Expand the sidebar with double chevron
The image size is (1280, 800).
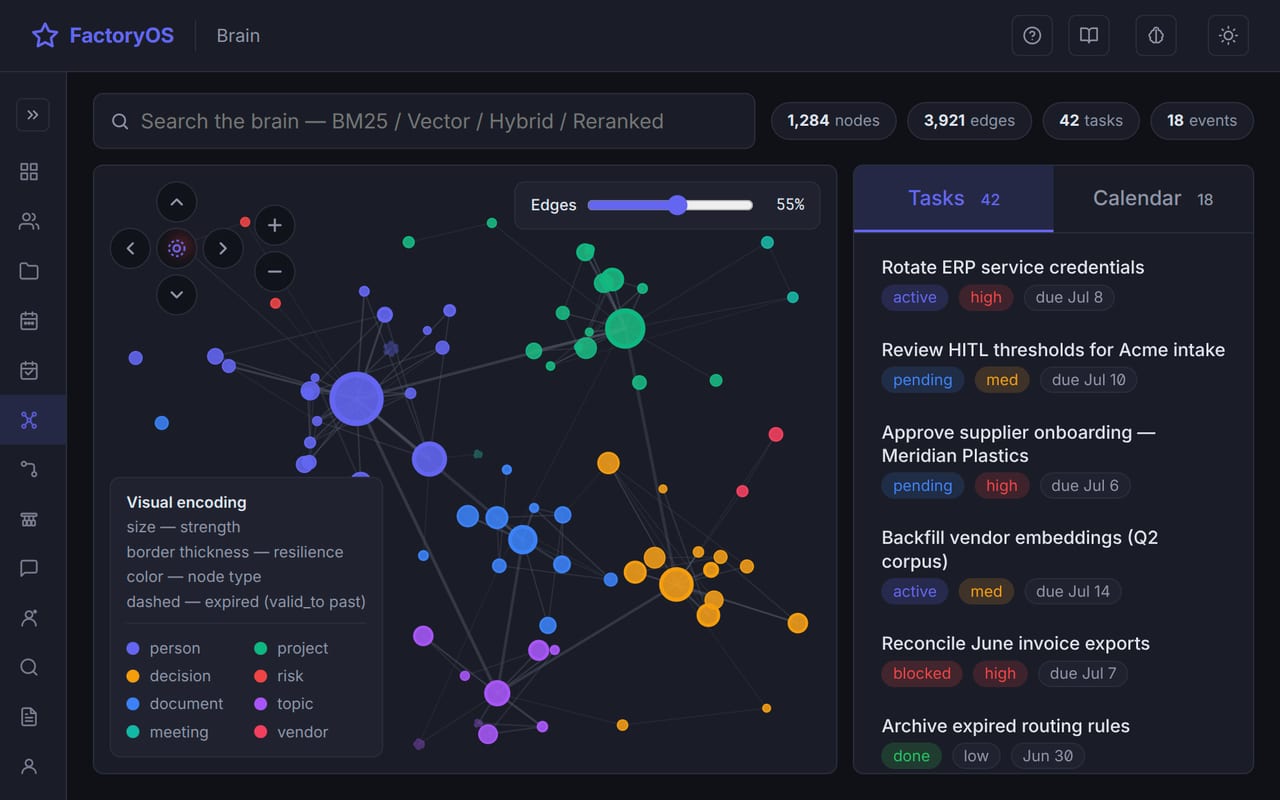click(x=33, y=115)
